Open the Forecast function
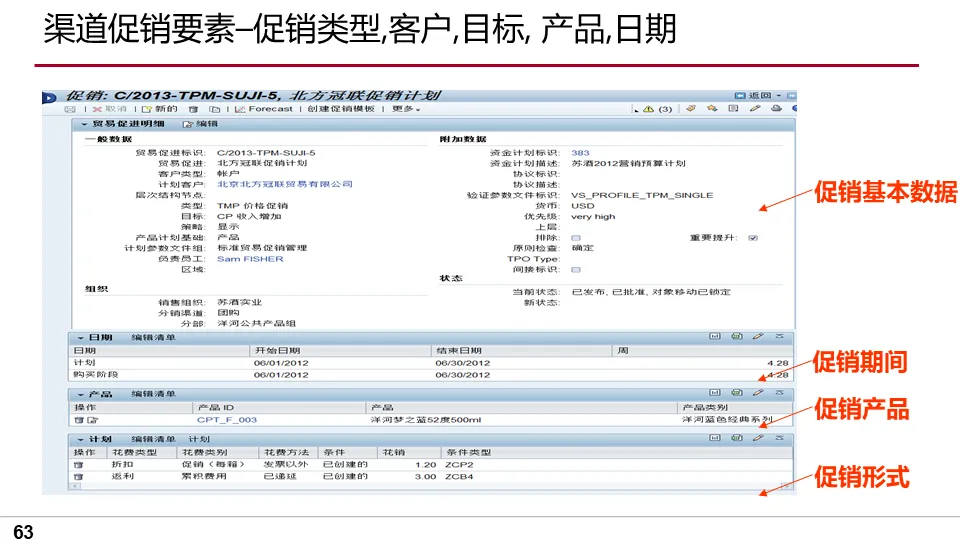 (x=264, y=109)
